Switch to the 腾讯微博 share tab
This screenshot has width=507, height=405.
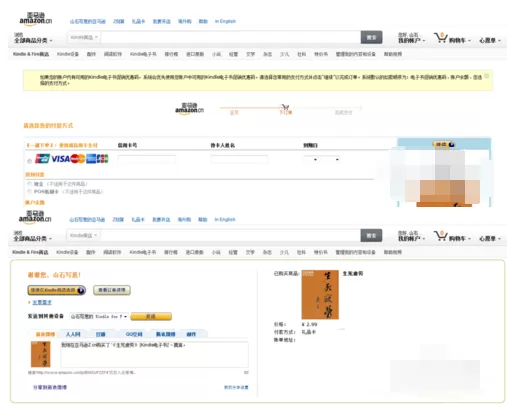(165, 334)
